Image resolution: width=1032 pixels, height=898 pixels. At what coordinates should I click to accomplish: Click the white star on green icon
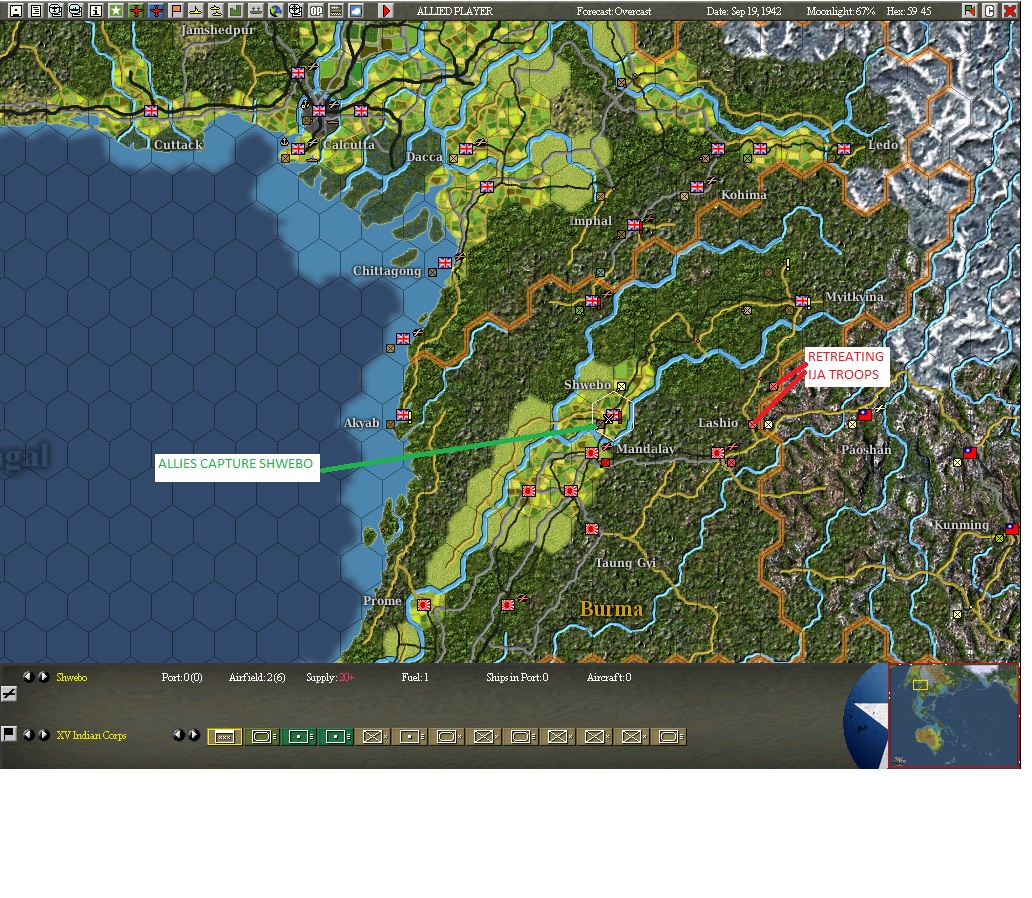coord(116,11)
